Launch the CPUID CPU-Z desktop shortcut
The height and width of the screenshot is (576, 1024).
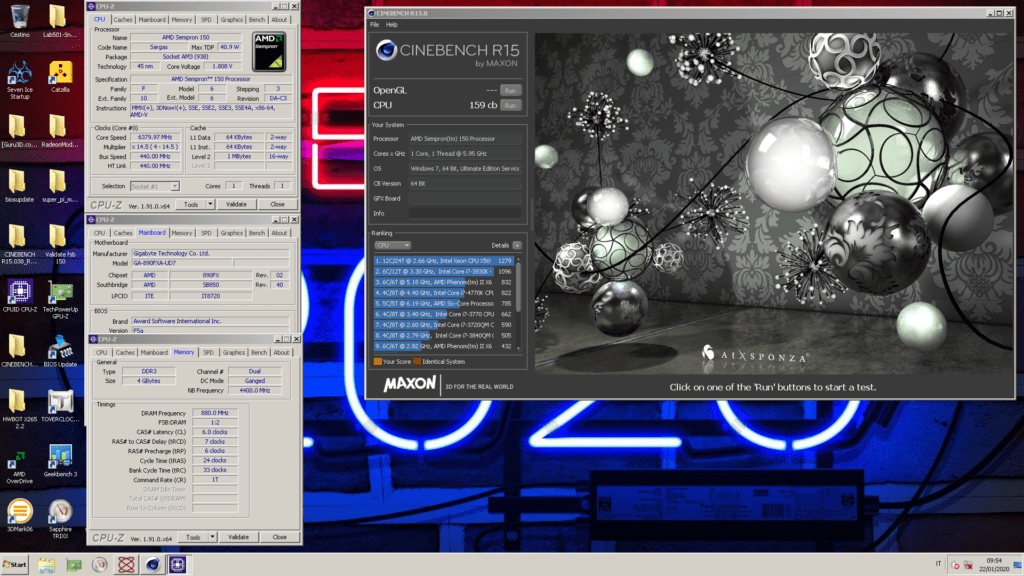[20, 296]
